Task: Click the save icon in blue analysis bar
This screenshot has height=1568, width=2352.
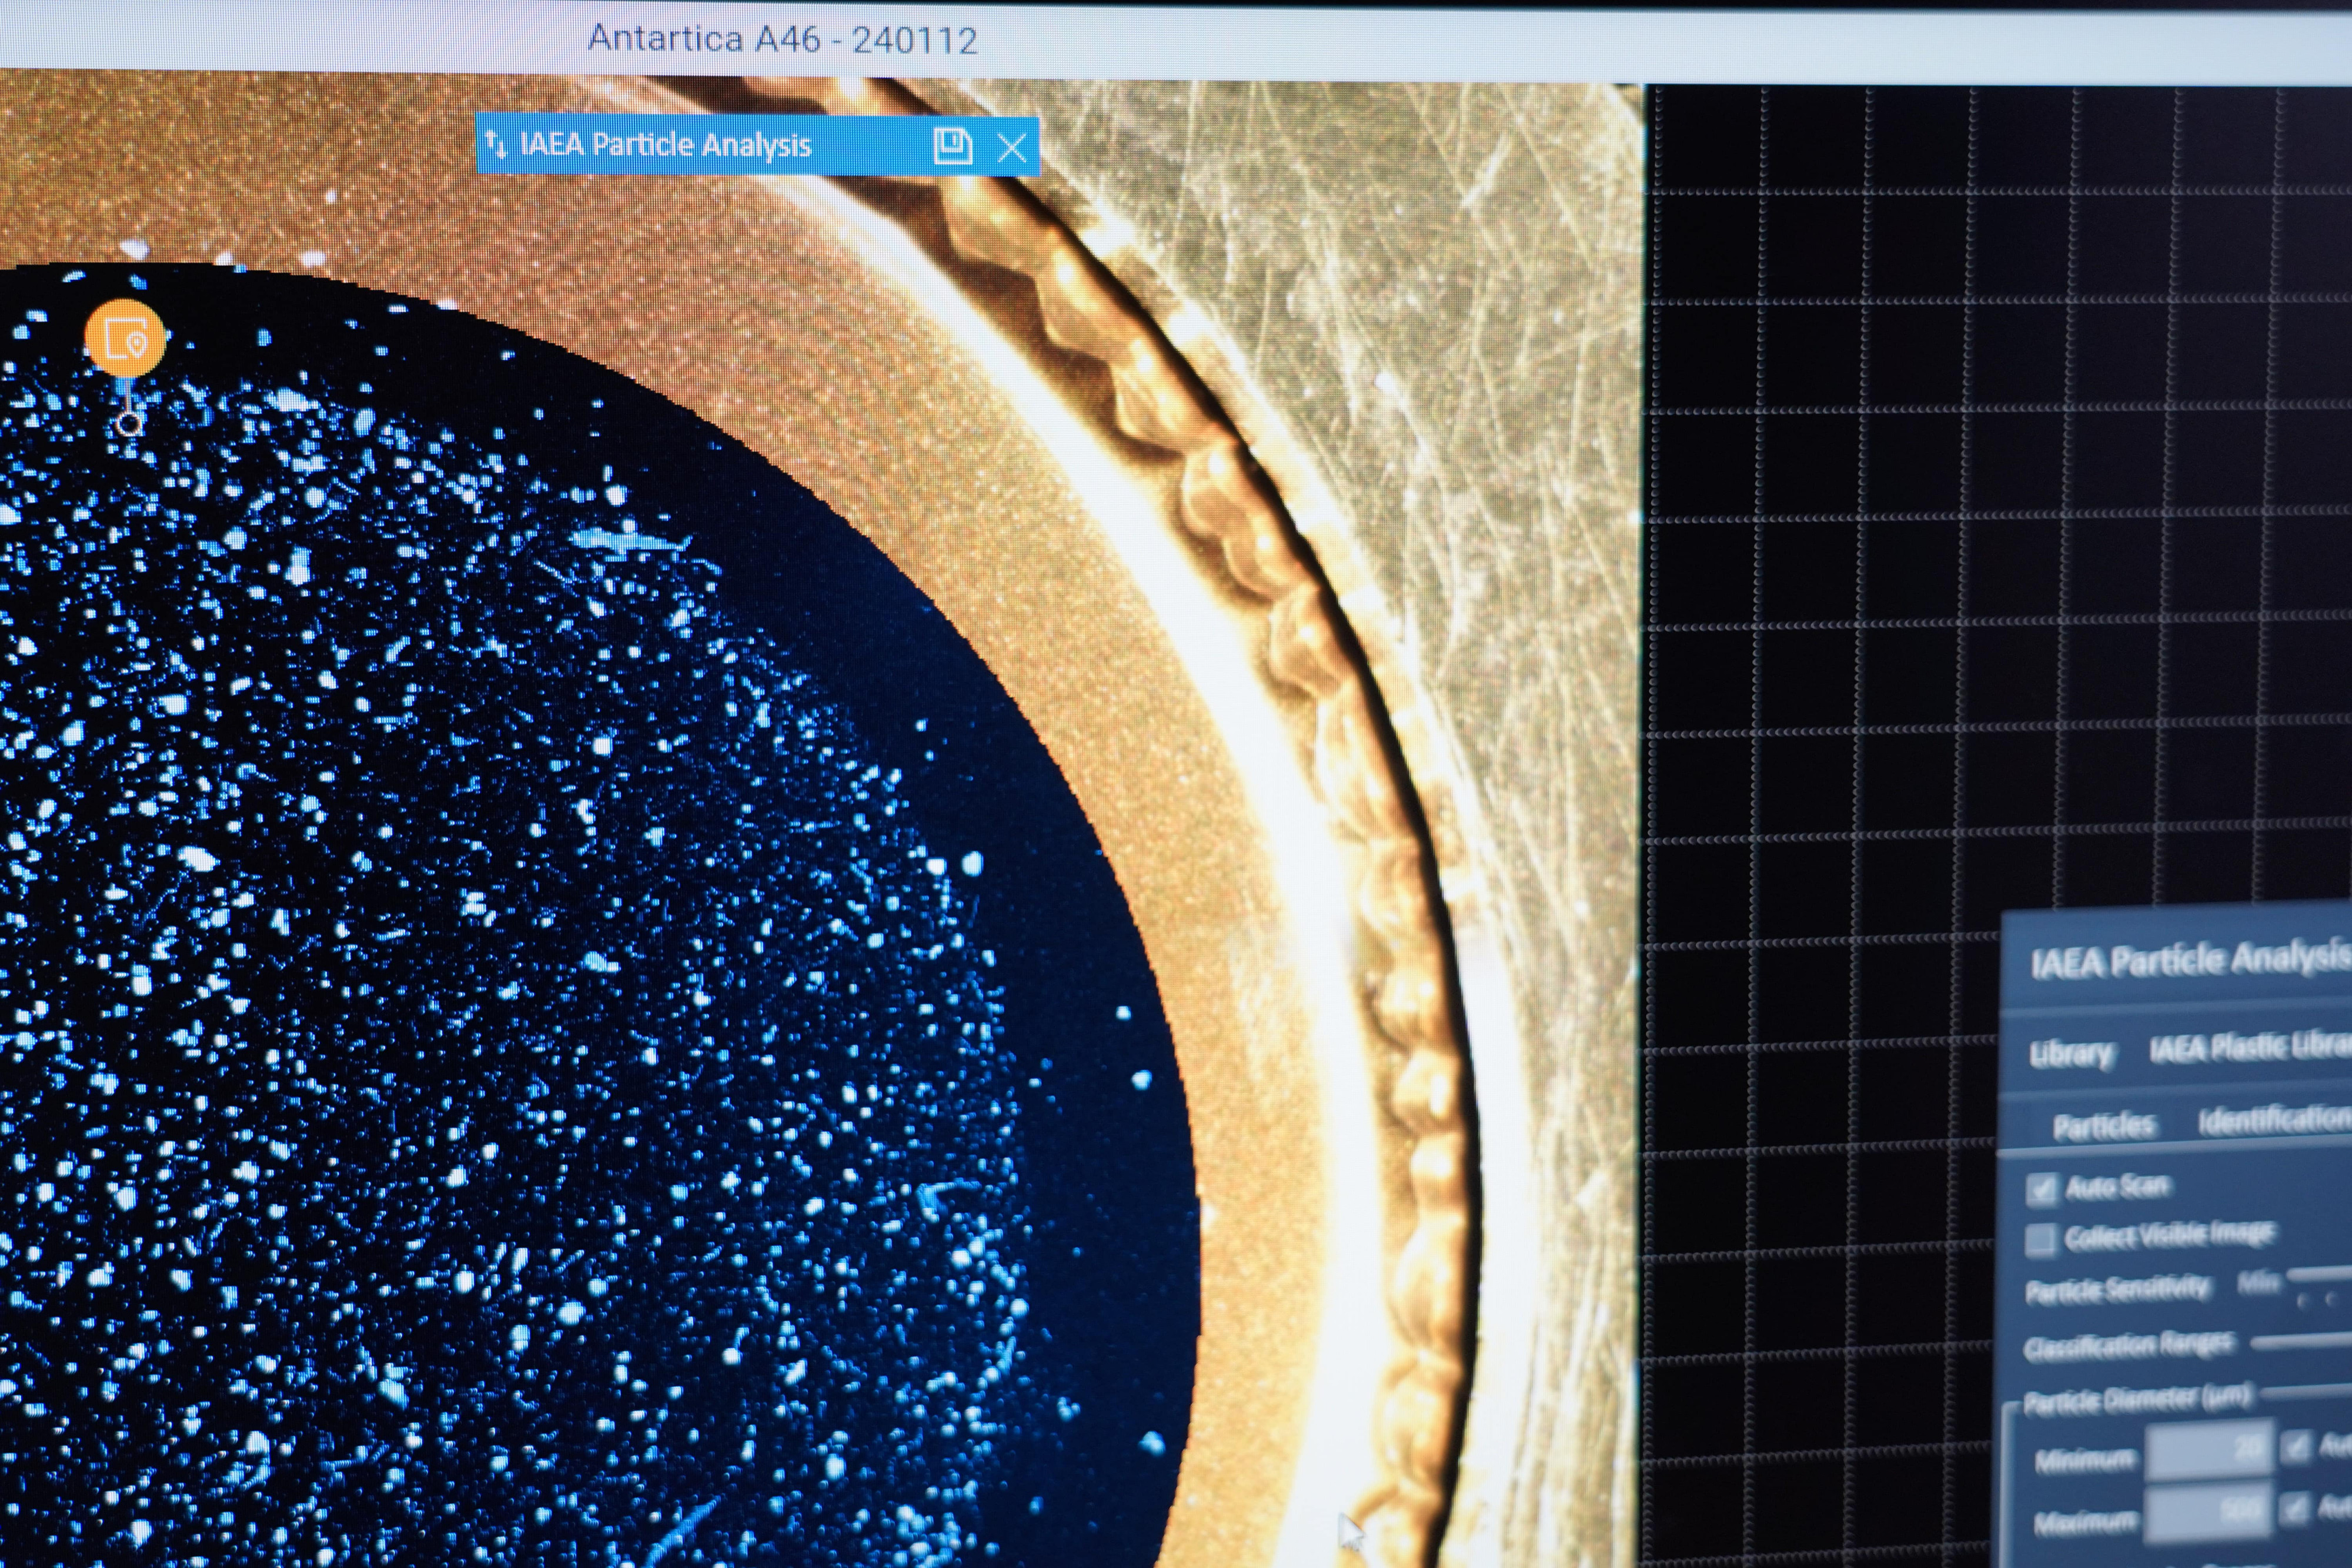Action: tap(952, 146)
